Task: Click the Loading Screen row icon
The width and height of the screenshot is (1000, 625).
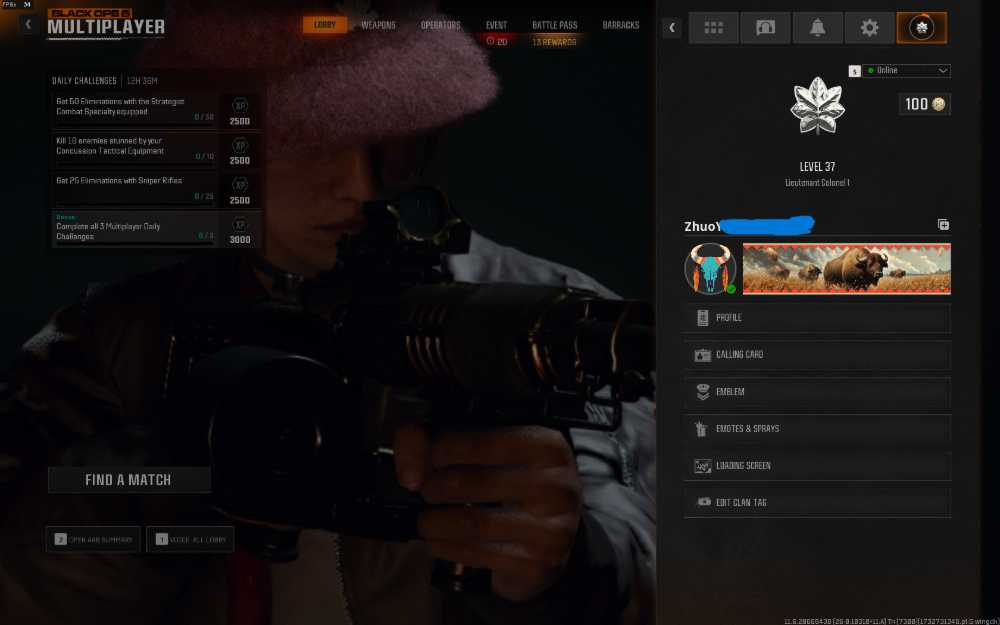Action: point(702,466)
